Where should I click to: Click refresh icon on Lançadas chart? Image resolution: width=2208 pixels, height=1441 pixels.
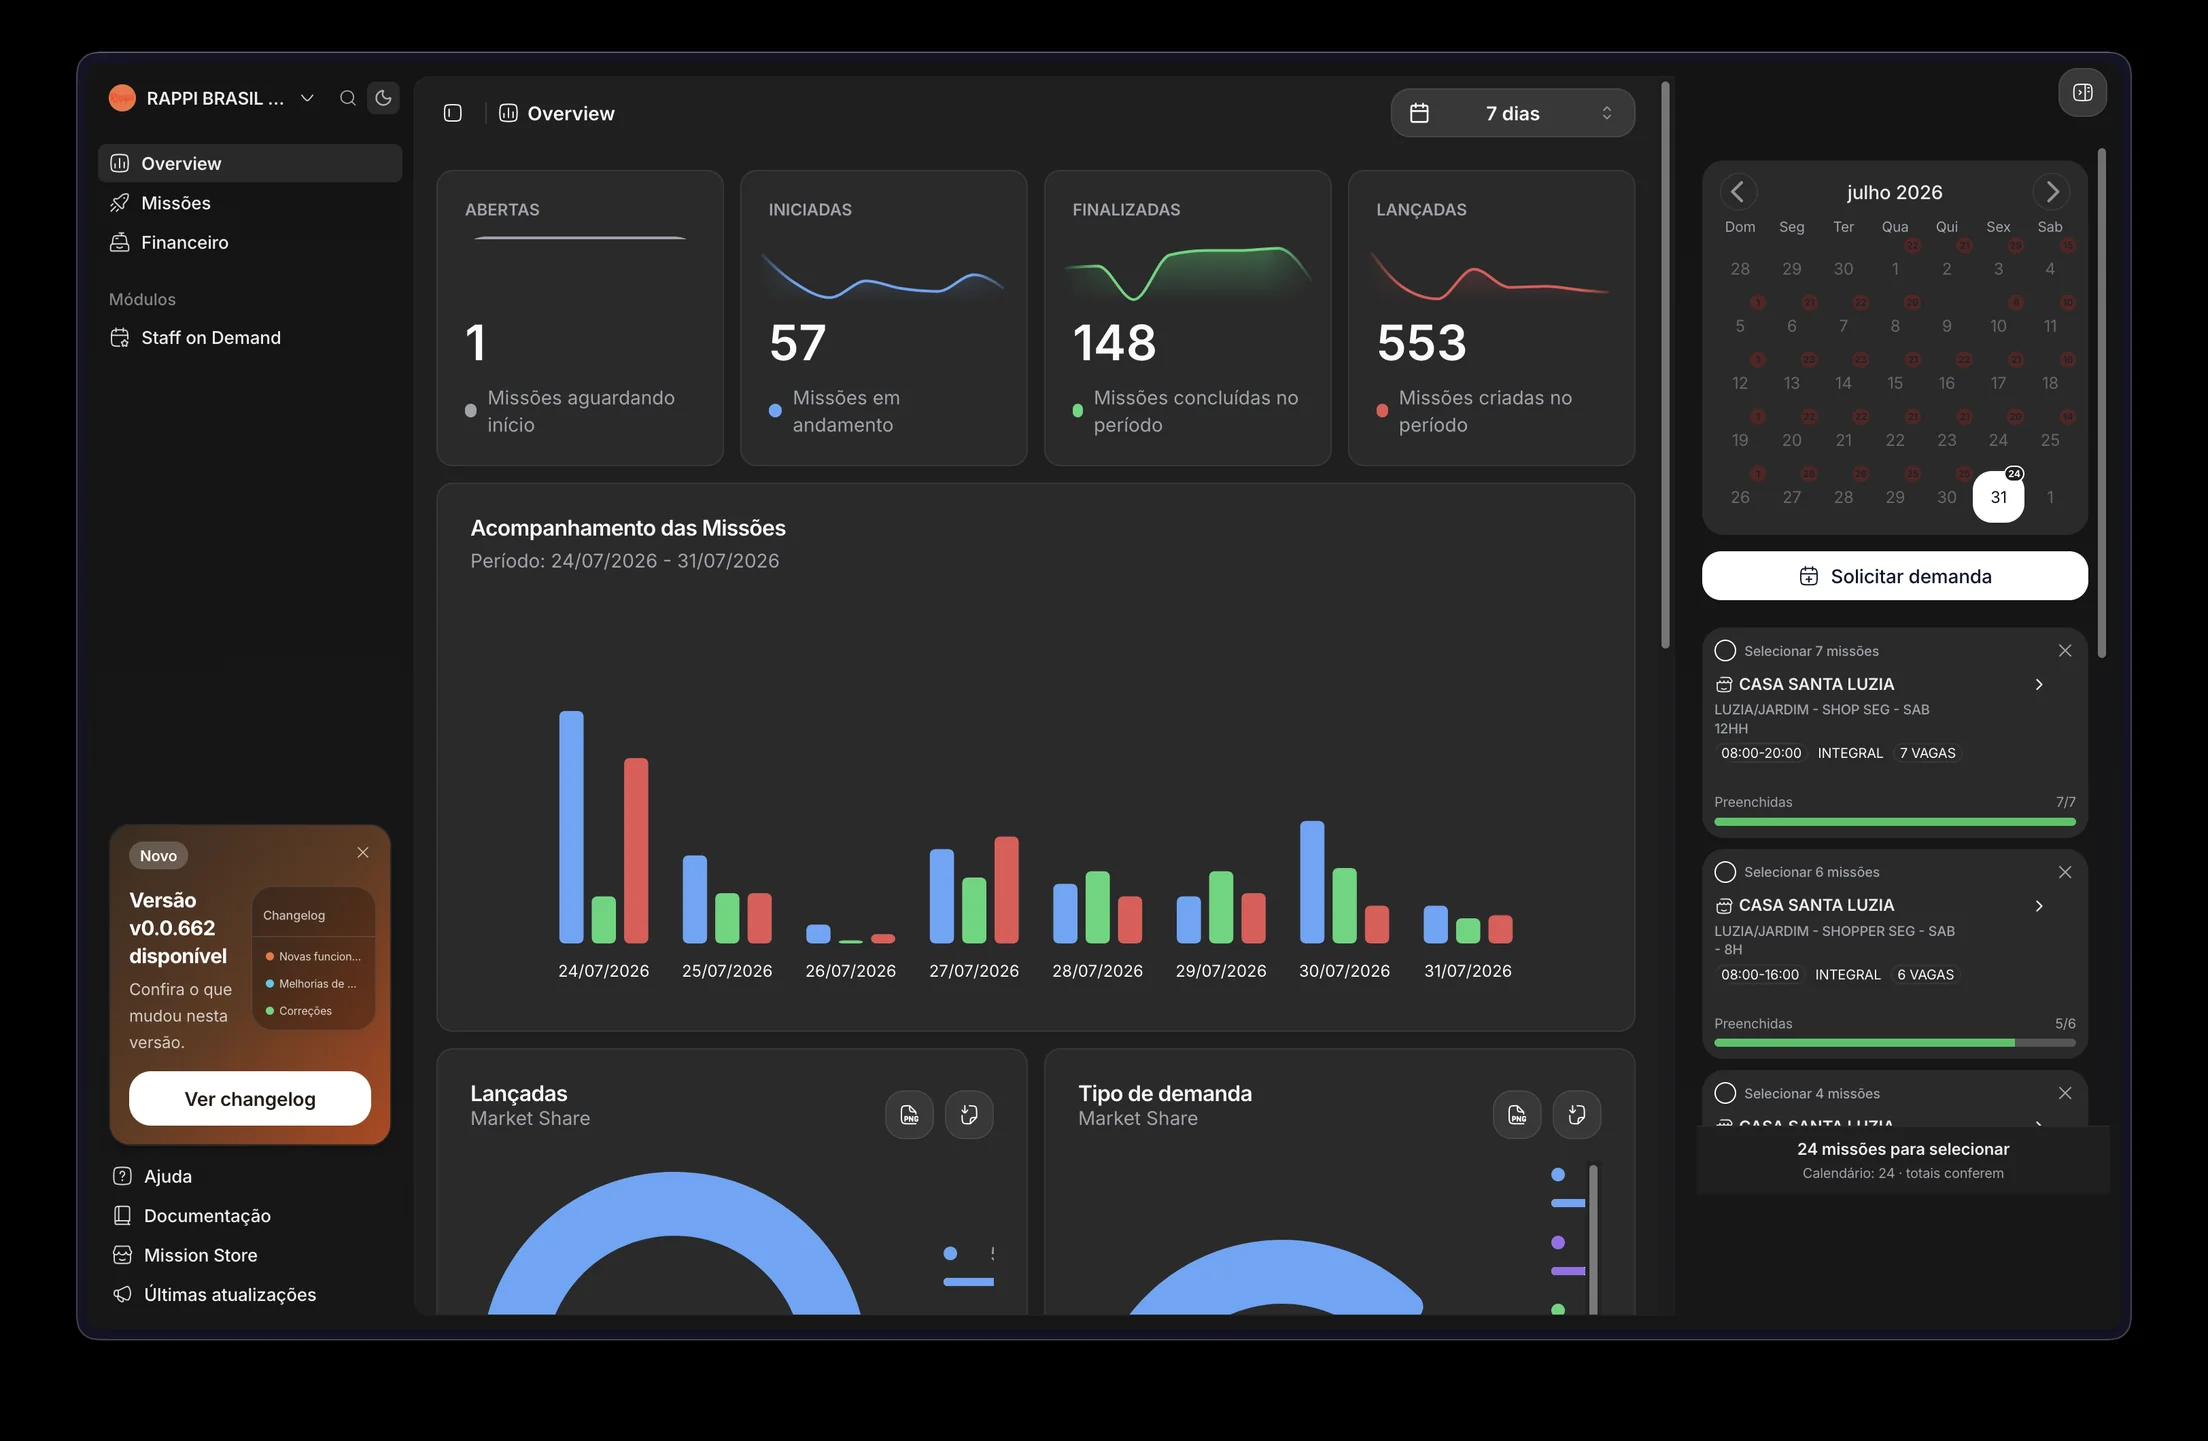click(x=969, y=1114)
